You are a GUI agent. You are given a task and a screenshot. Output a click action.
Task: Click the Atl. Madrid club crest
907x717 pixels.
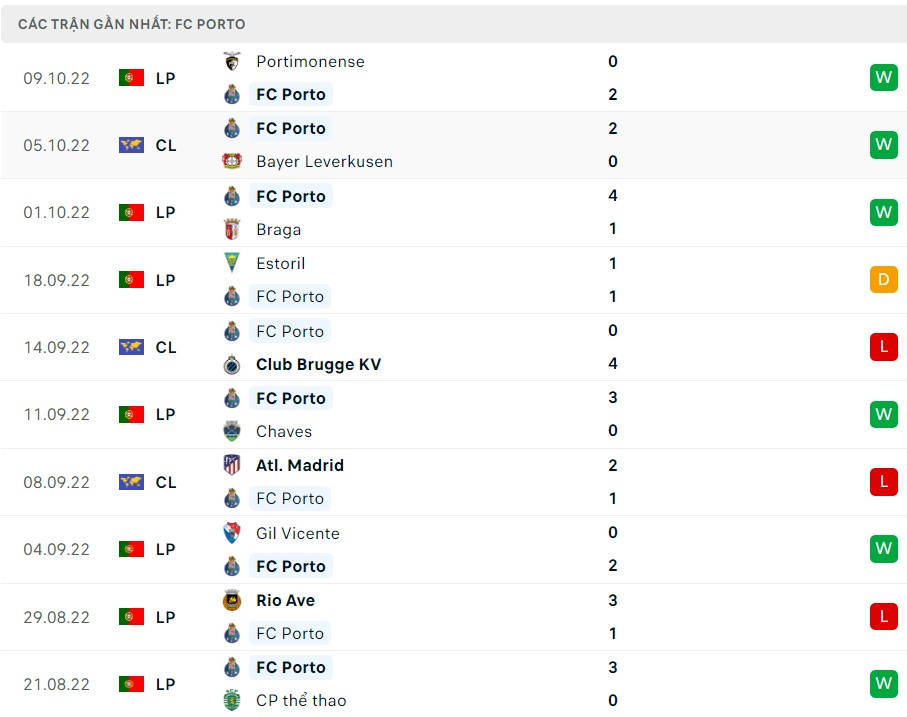click(231, 465)
